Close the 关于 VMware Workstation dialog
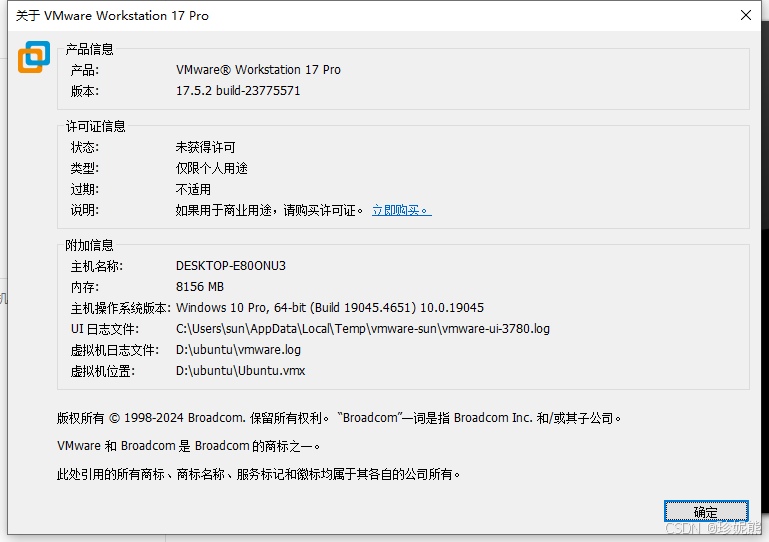Screen dimensions: 769x542 [745, 15]
